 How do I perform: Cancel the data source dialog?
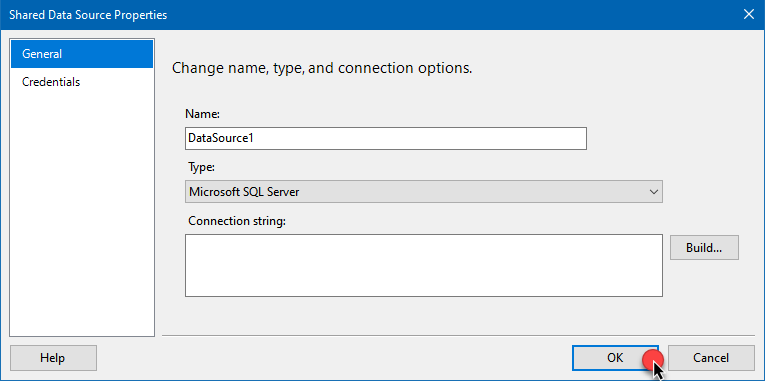click(x=711, y=358)
